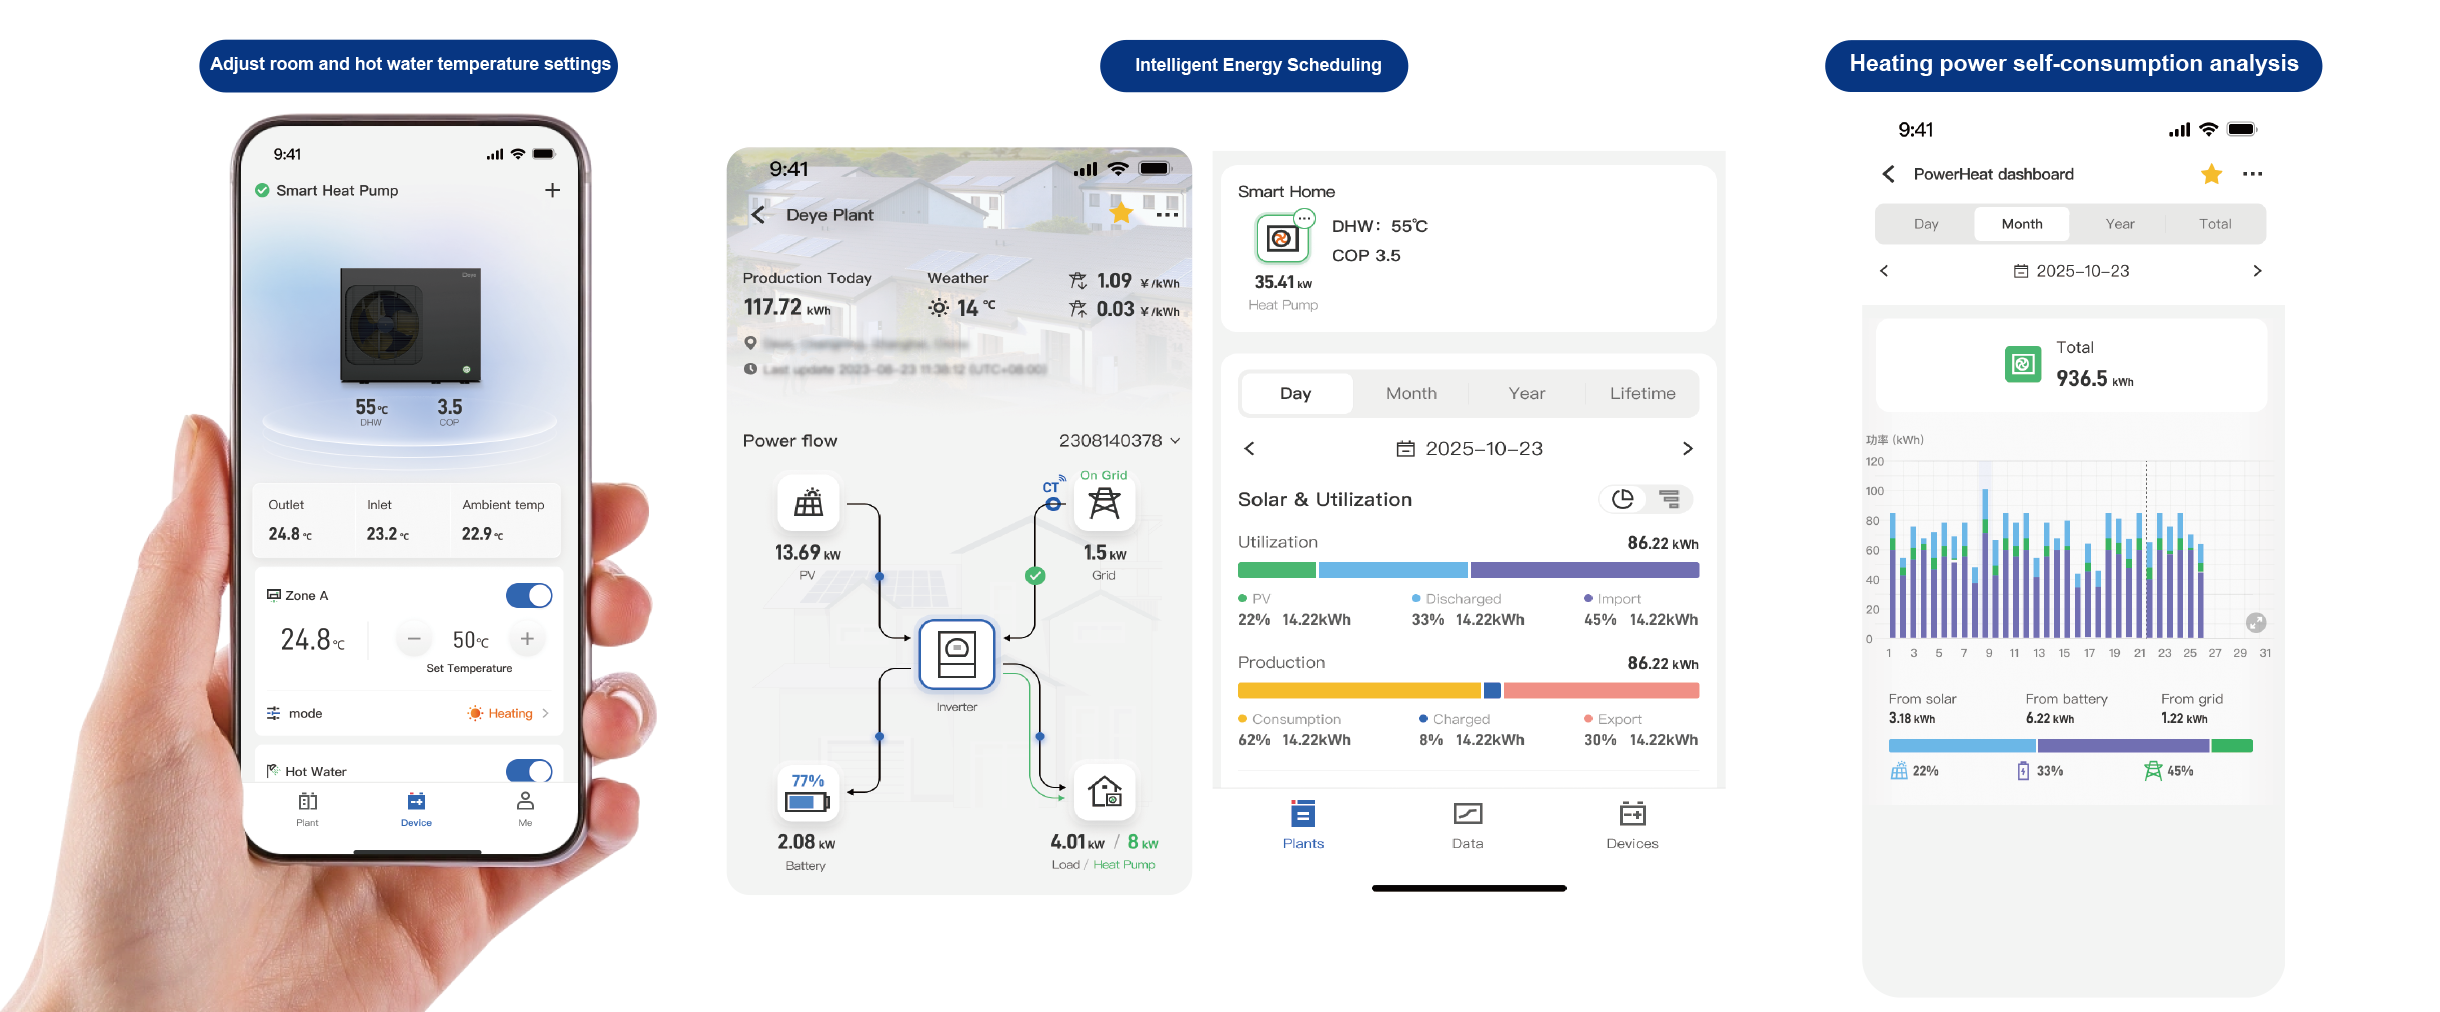Toggle the Hot Water switch
Screen dimensions: 2440x1012
tap(529, 771)
